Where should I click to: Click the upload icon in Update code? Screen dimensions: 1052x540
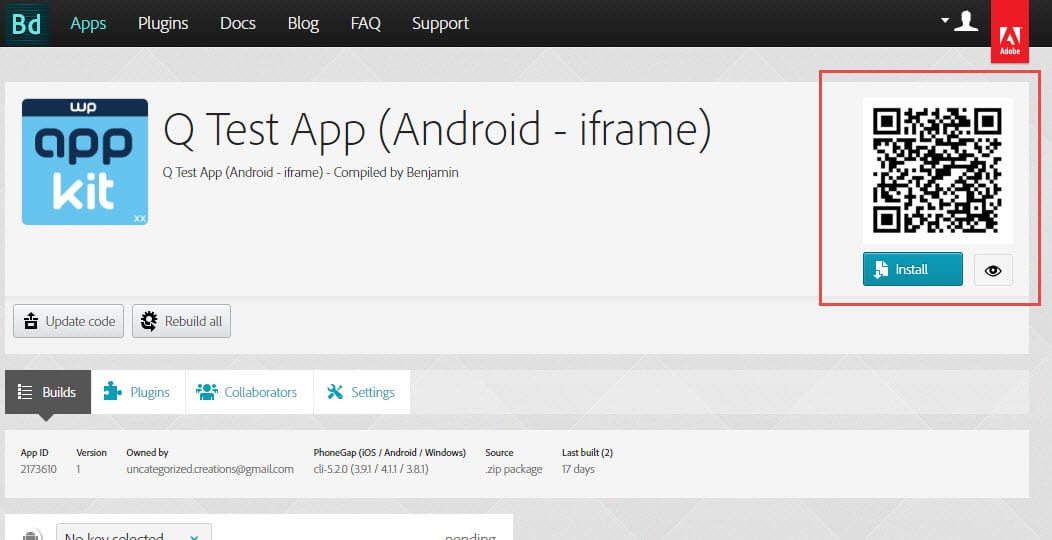pos(31,321)
